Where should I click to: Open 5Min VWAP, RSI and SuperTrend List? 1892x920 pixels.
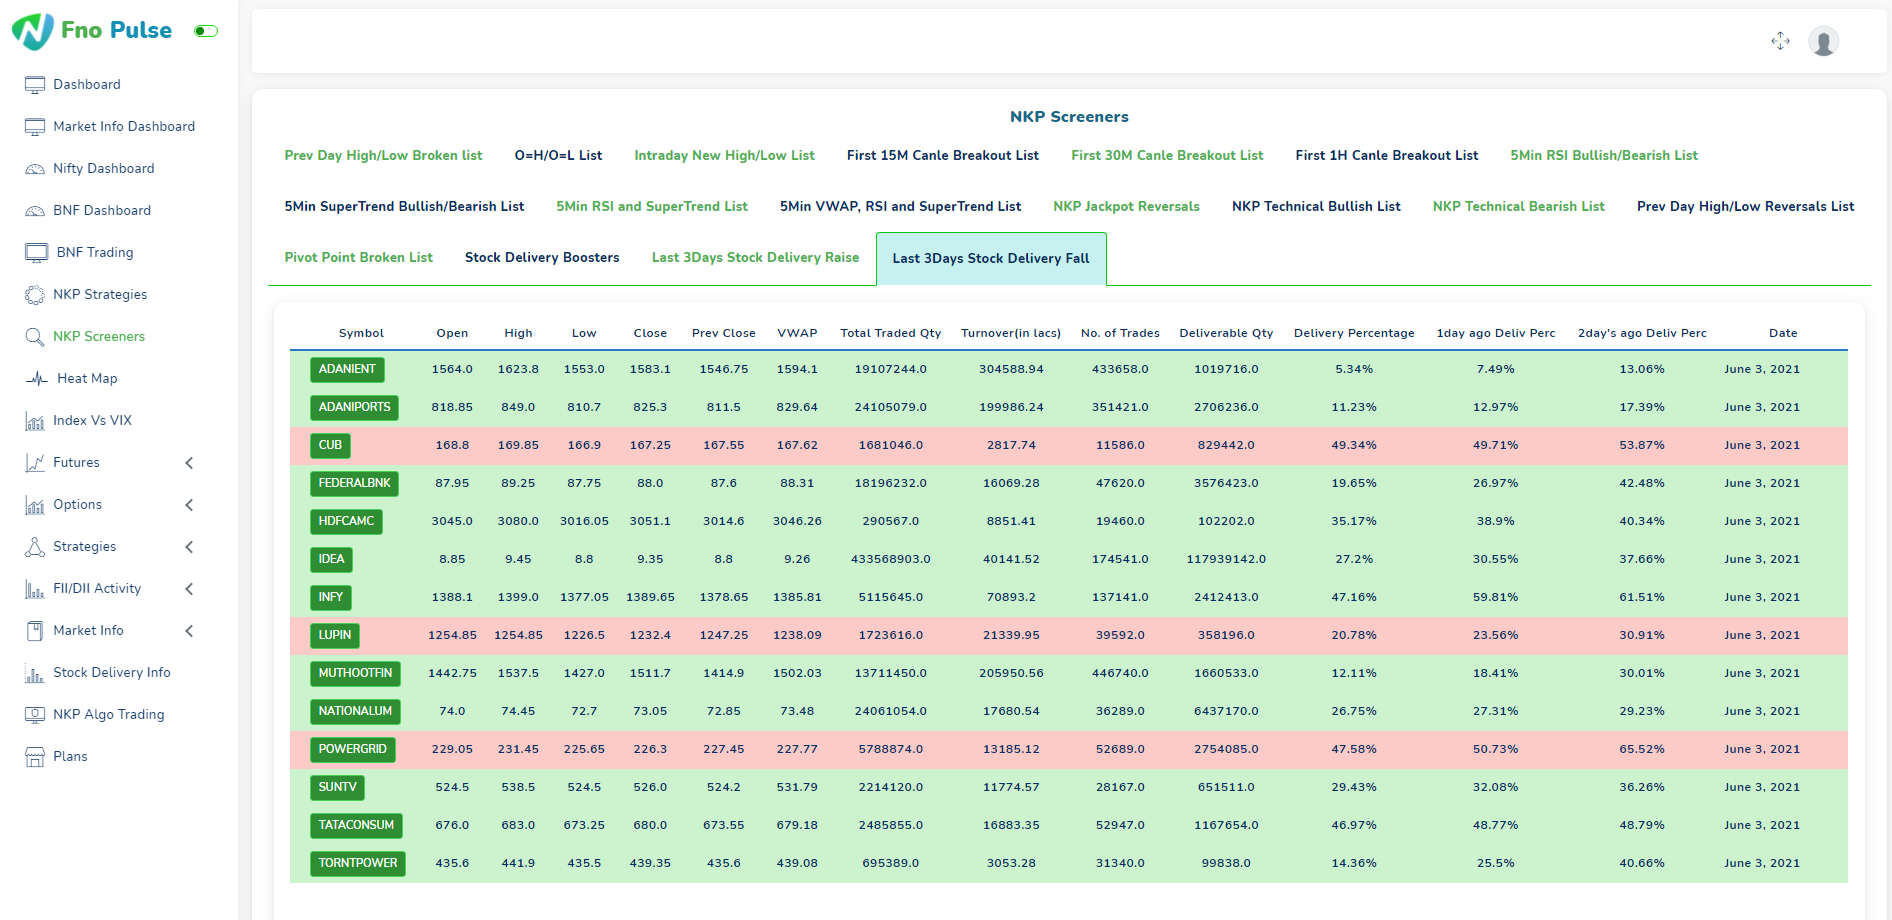point(900,207)
